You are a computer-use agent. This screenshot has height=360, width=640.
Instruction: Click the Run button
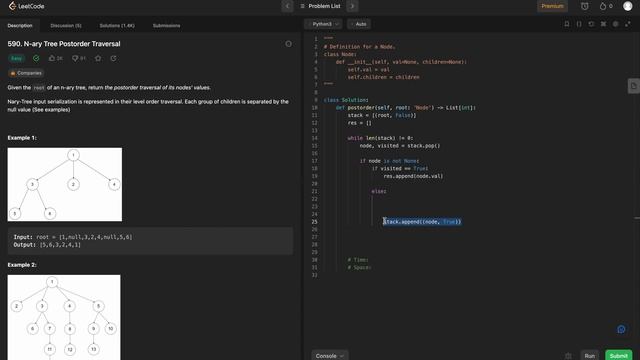[590, 356]
